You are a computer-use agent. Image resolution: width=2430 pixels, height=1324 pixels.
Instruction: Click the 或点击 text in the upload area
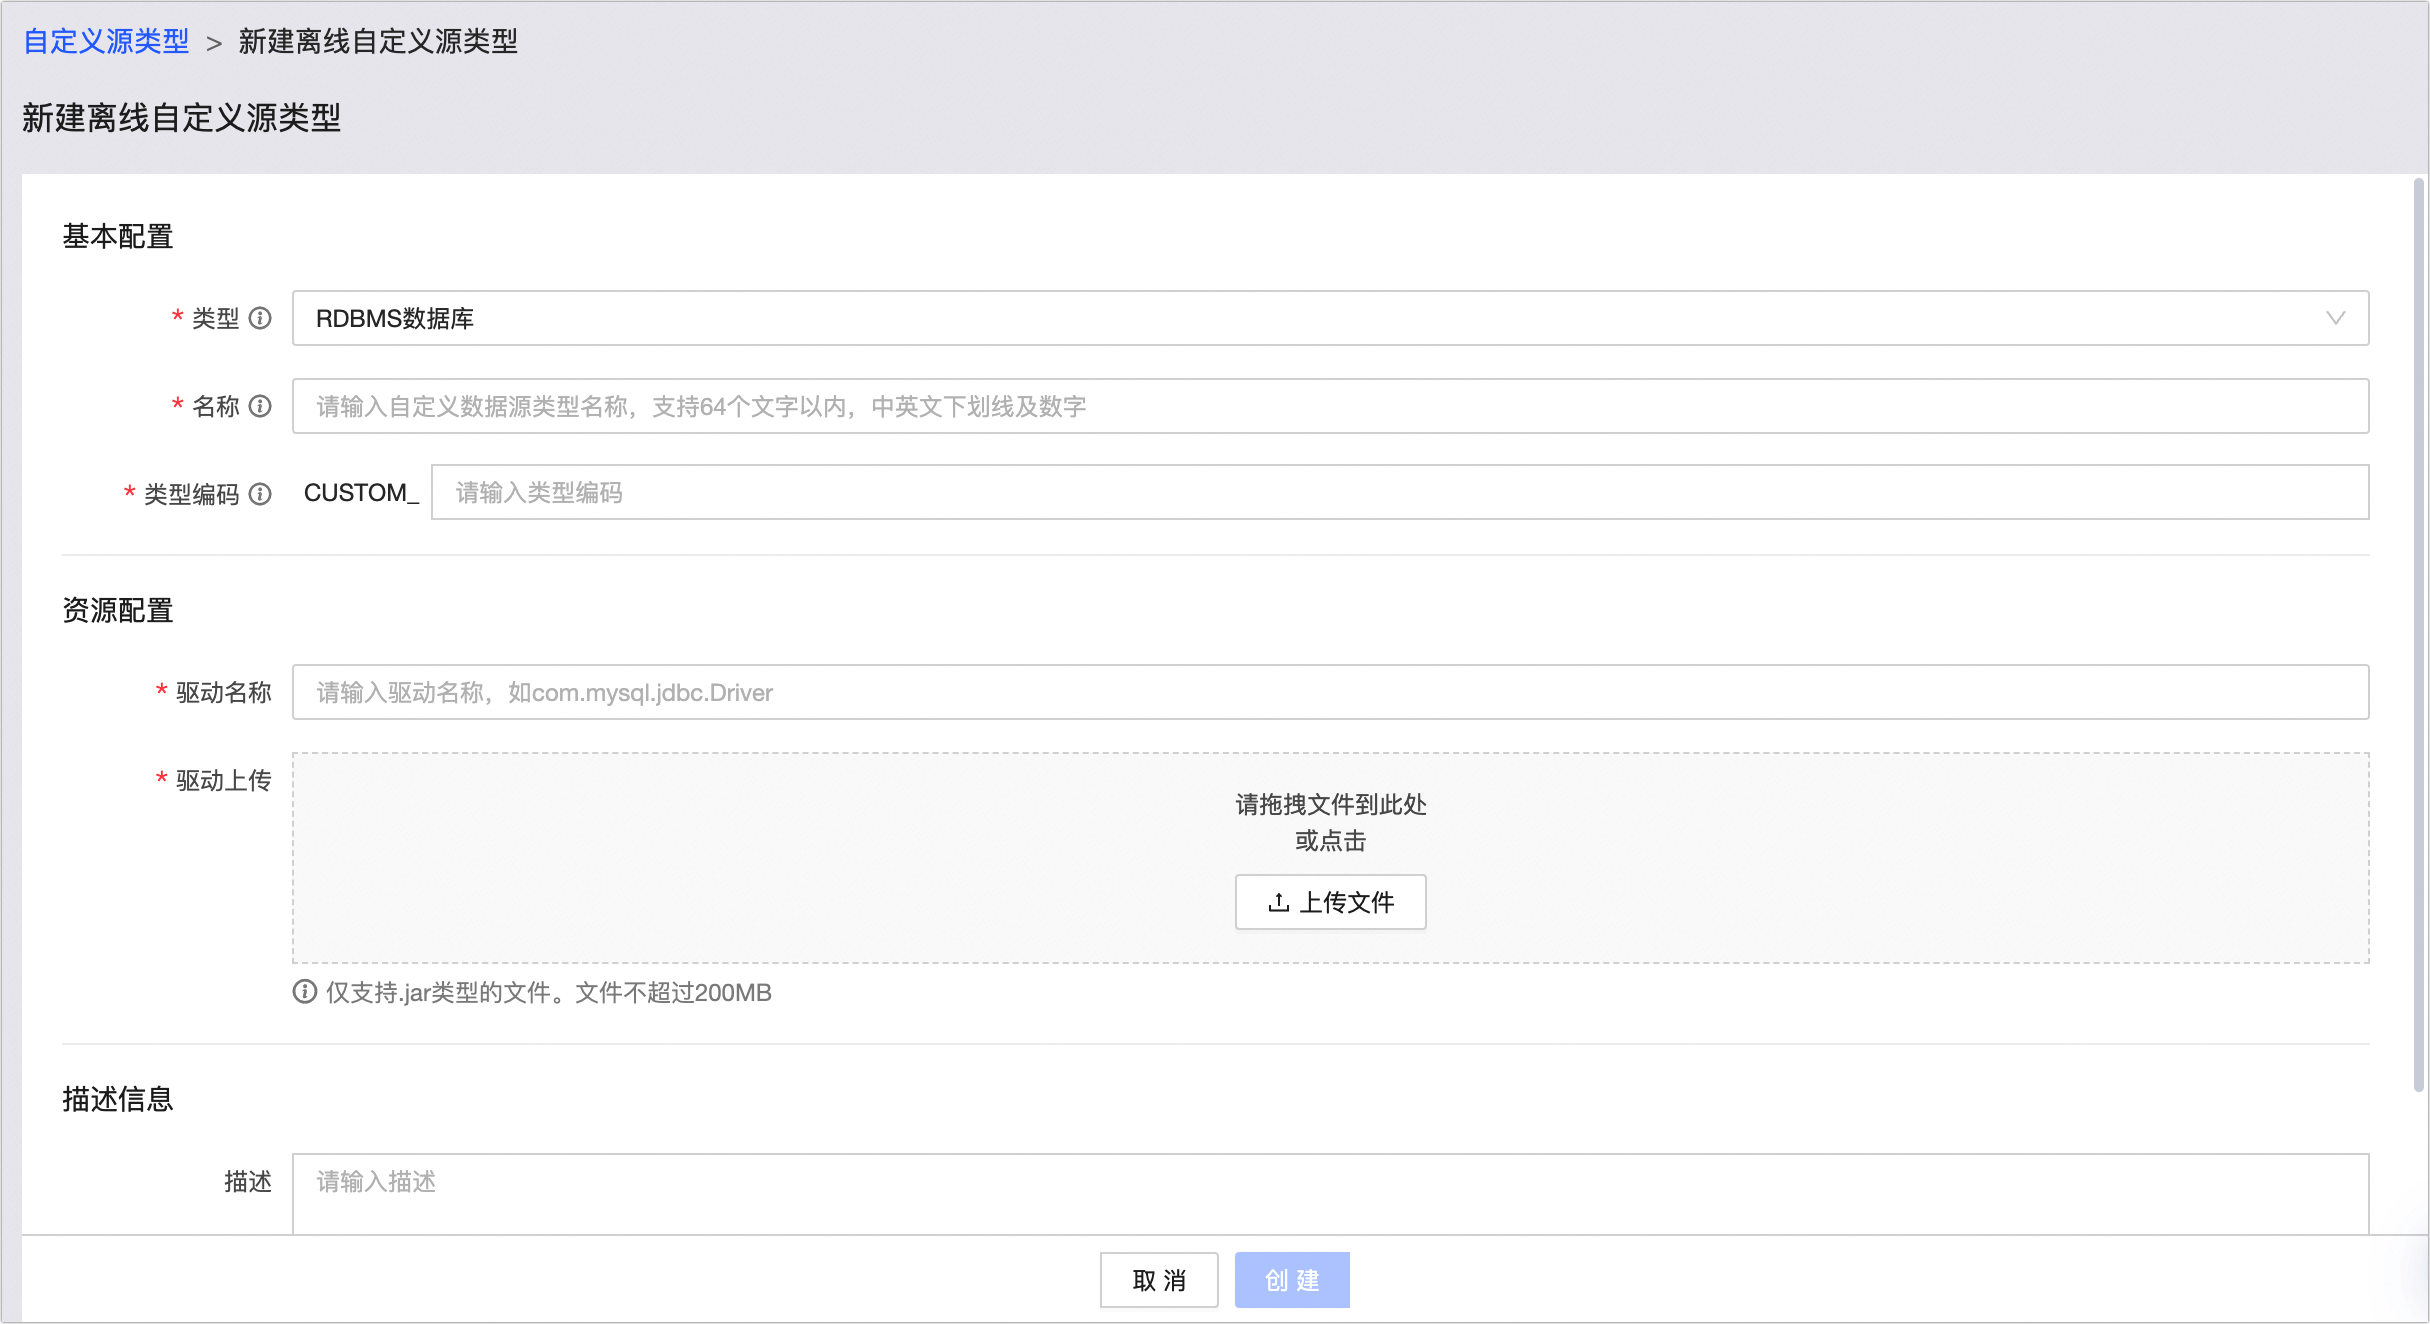[x=1330, y=841]
